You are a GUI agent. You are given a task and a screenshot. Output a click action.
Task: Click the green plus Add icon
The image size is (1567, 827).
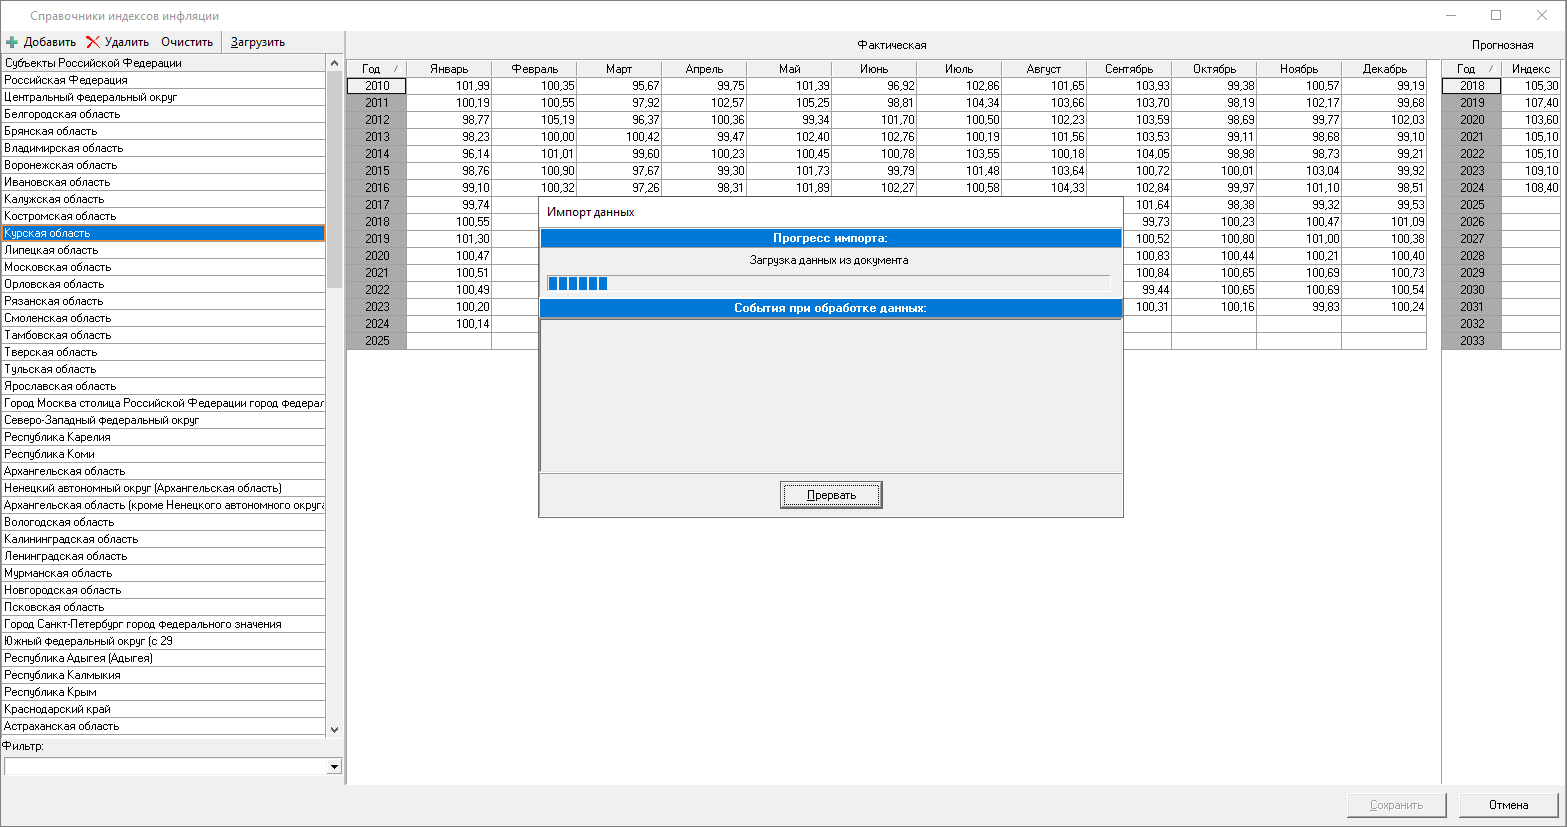point(12,42)
